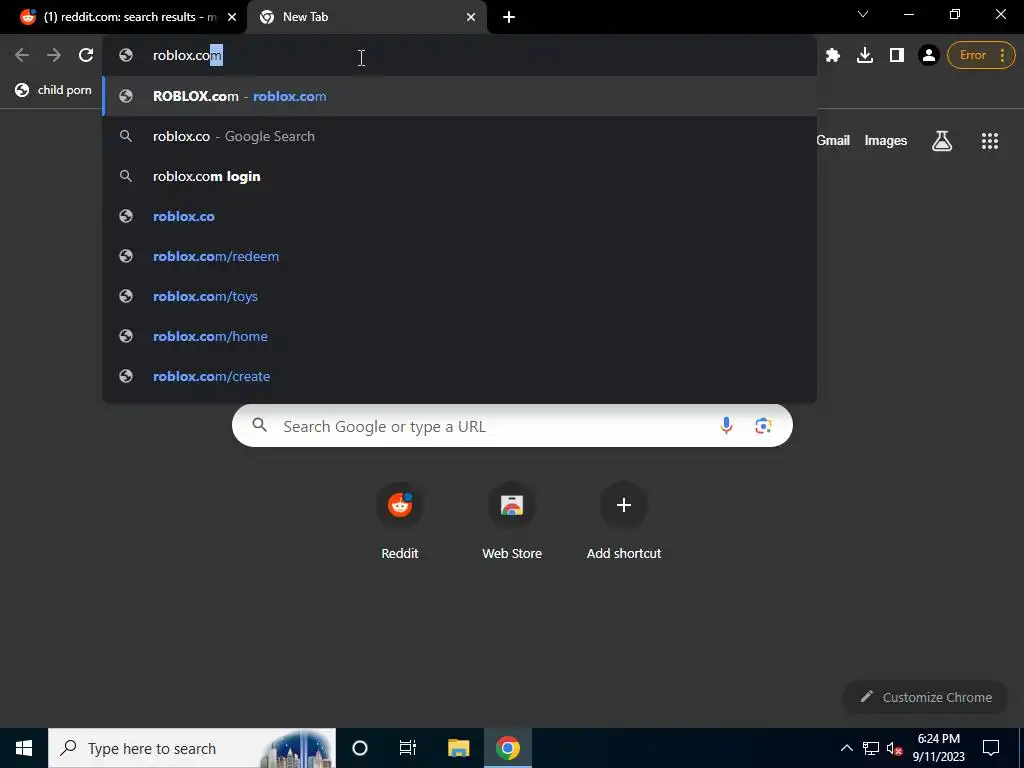The height and width of the screenshot is (768, 1024).
Task: Open the Google Images link
Action: (x=886, y=140)
